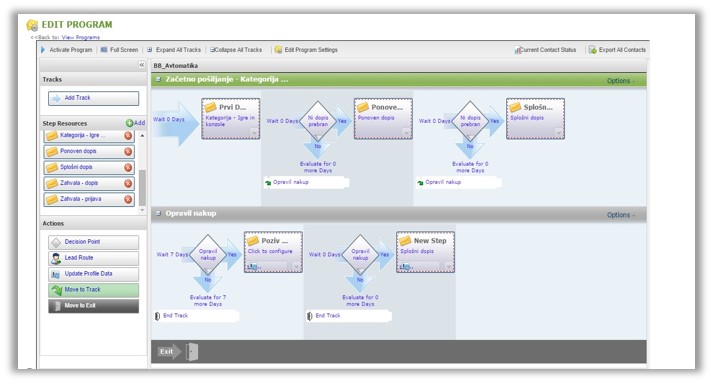The height and width of the screenshot is (383, 713).
Task: Select the Ponove... email step
Action: (383, 119)
